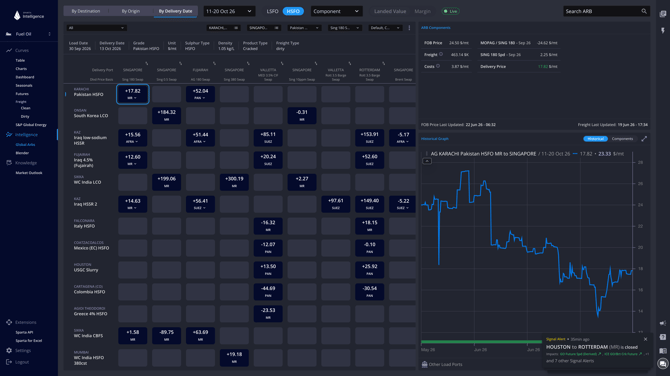Click the Logout icon

click(x=9, y=362)
